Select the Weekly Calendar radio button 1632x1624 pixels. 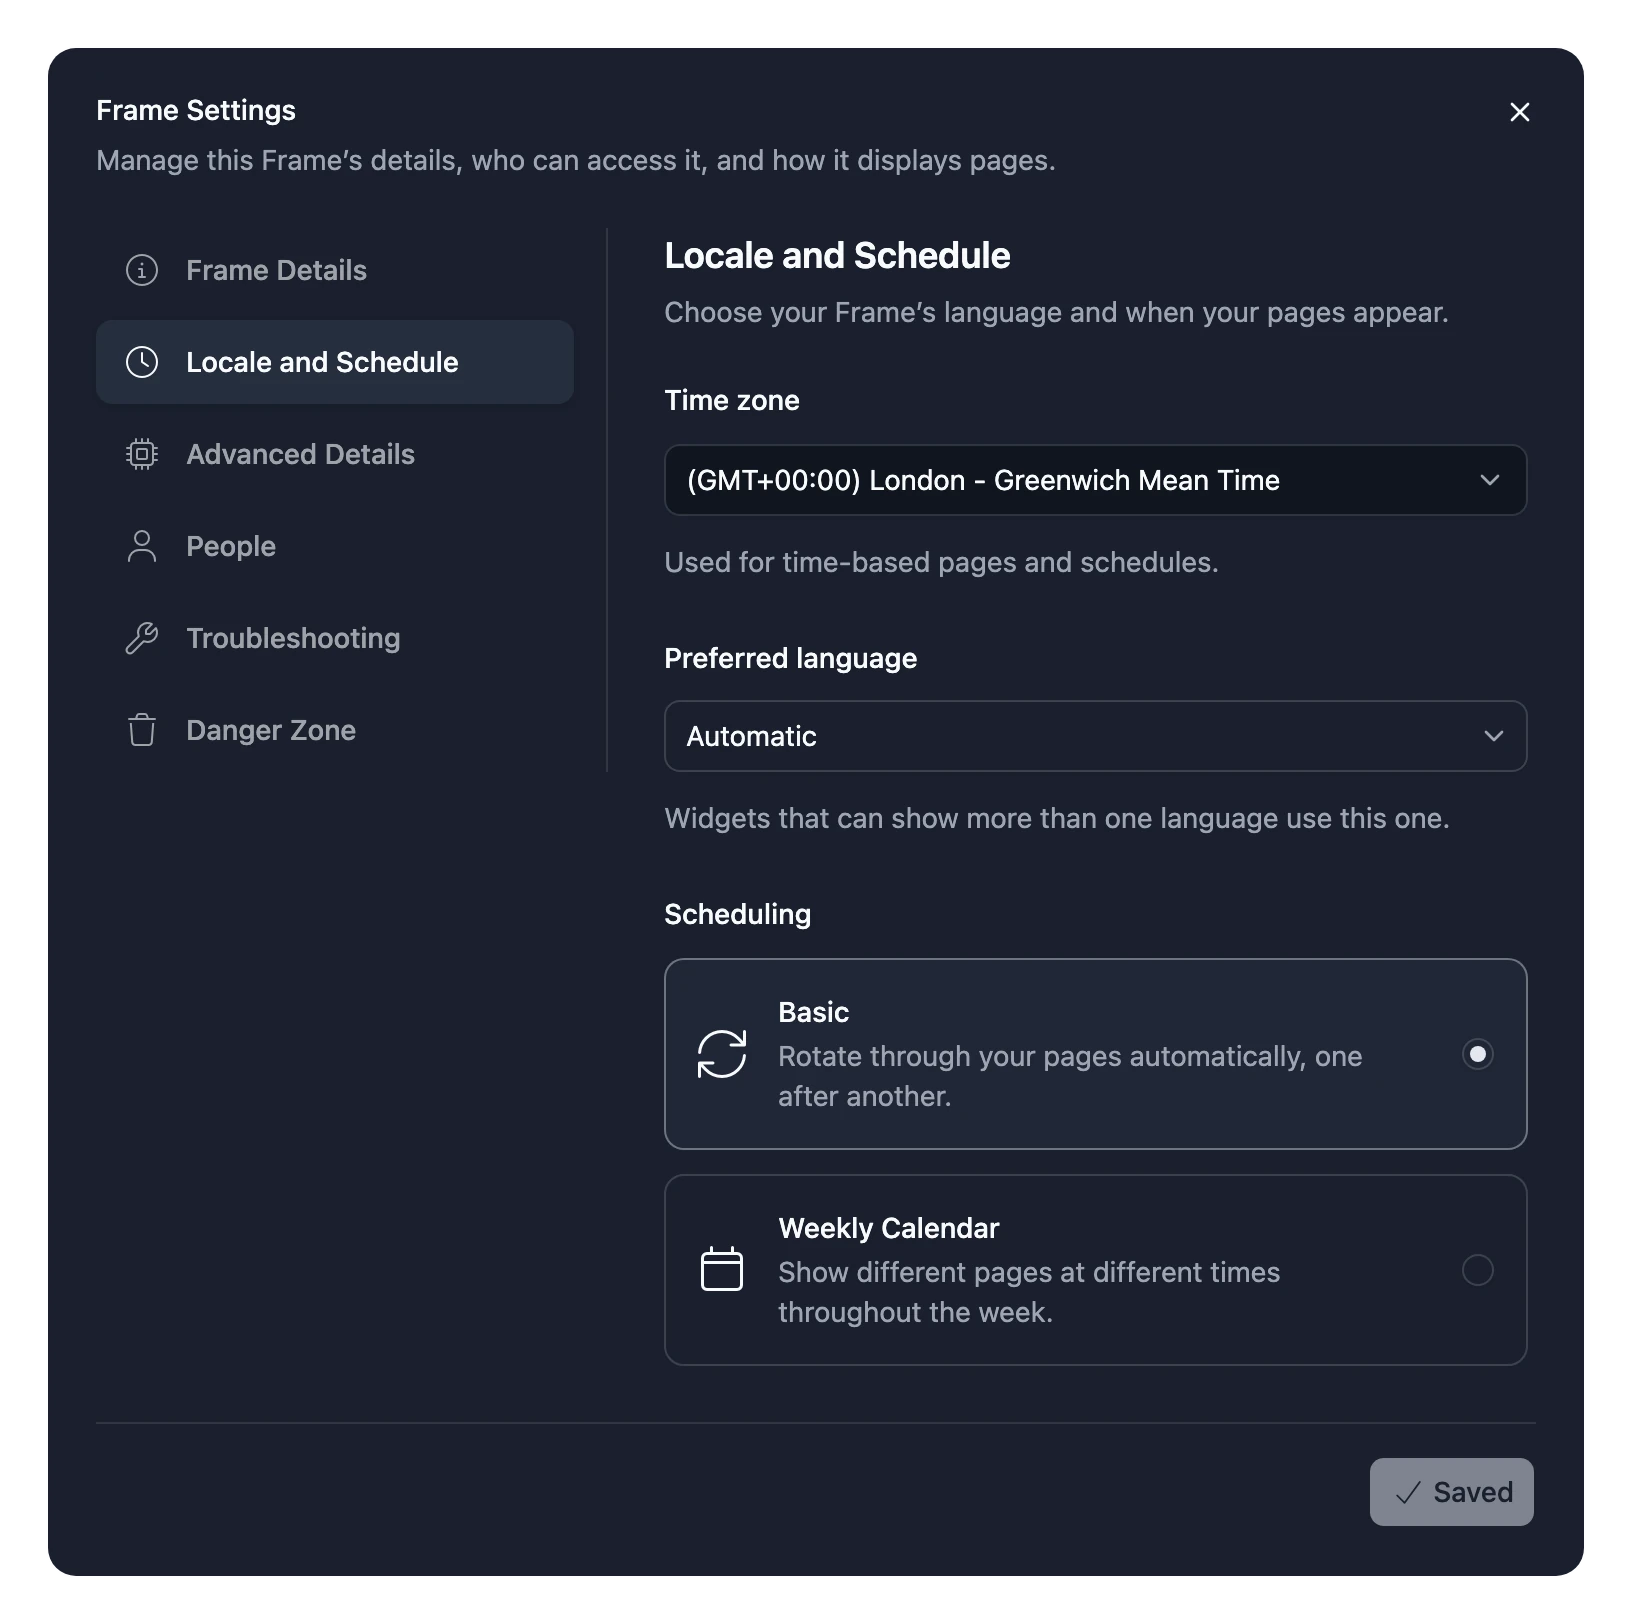coord(1478,1270)
